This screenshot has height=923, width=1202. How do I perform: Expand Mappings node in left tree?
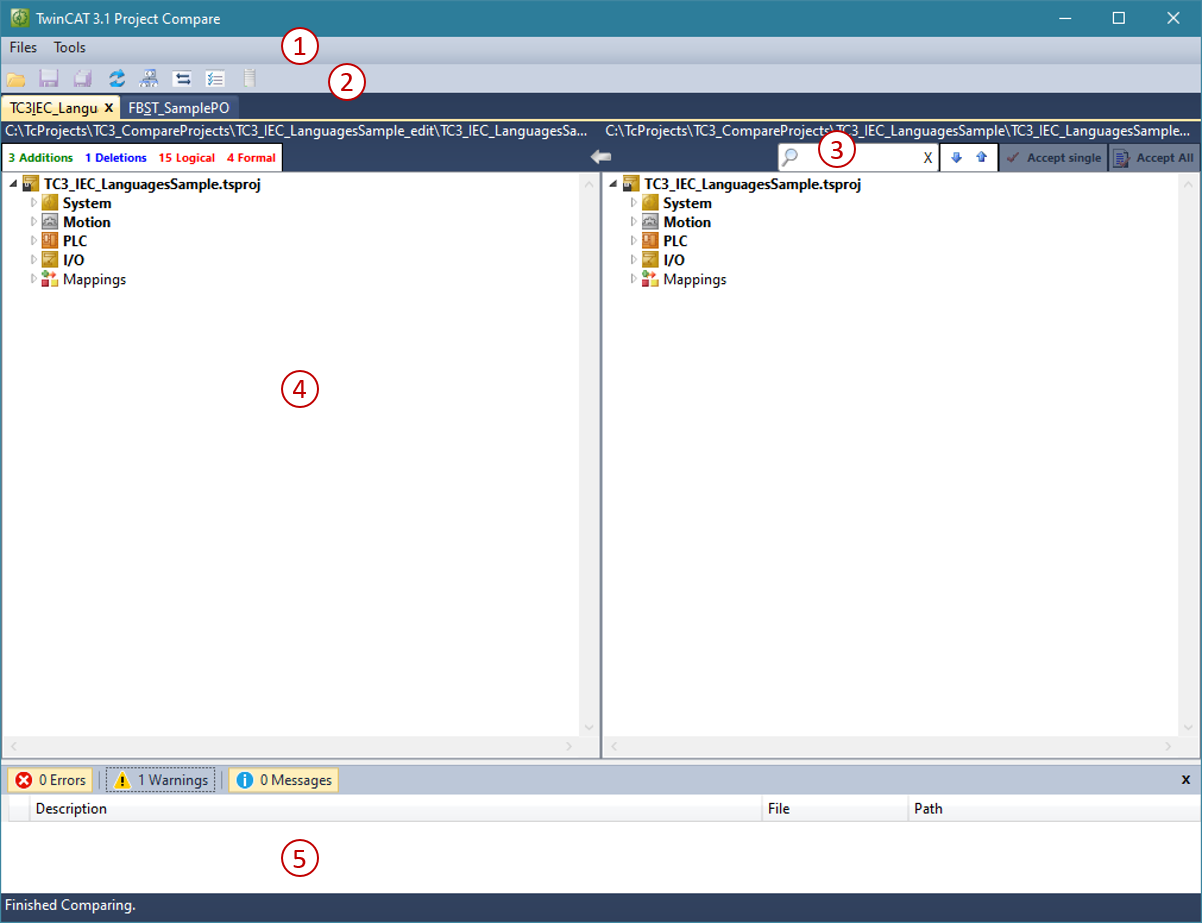pos(33,279)
